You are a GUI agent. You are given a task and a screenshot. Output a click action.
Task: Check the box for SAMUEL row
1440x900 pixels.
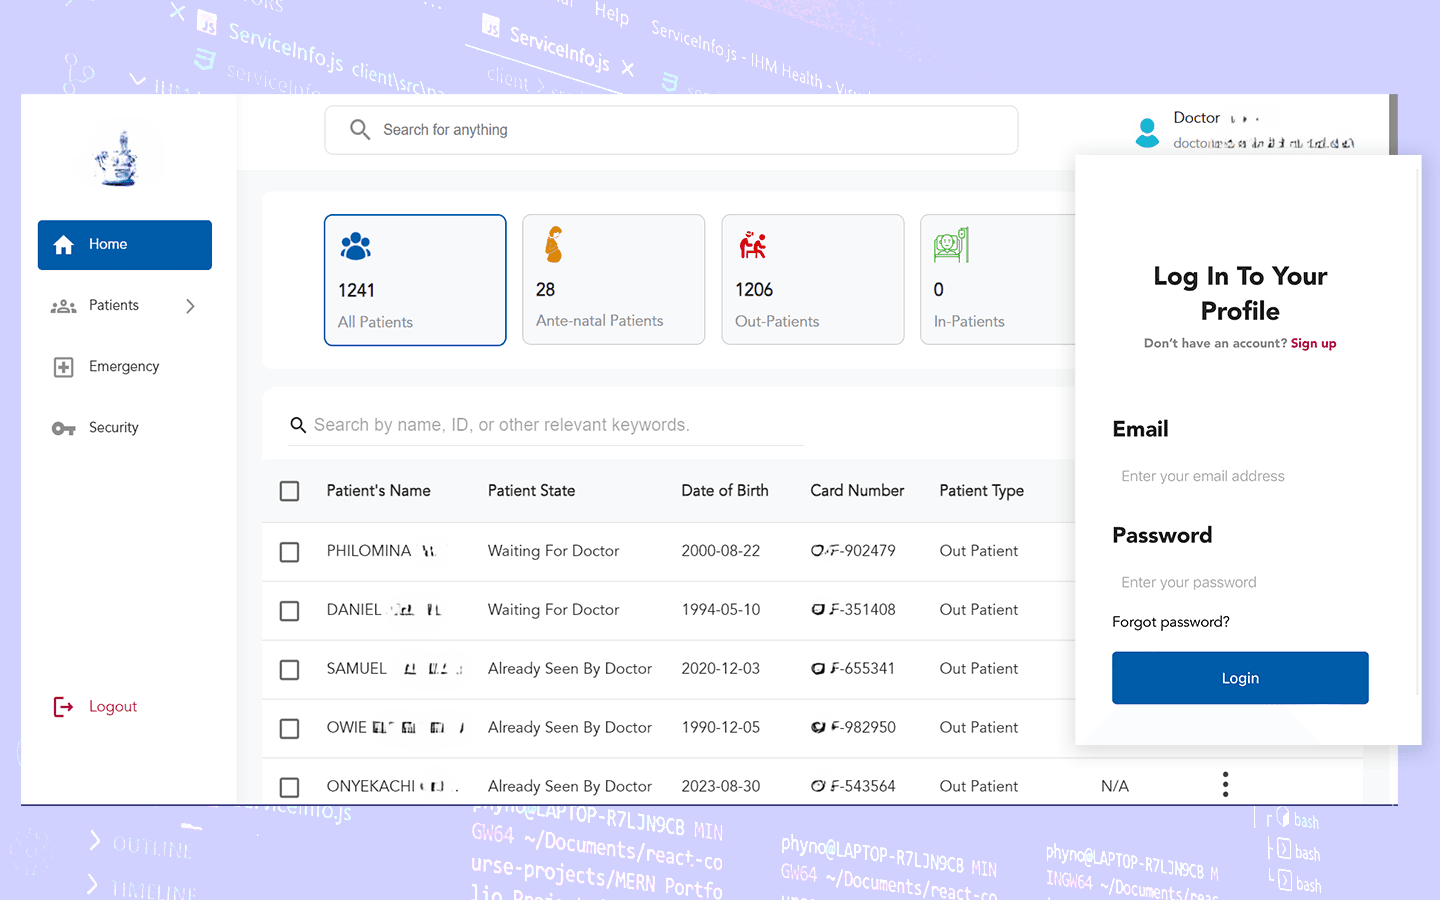tap(289, 670)
